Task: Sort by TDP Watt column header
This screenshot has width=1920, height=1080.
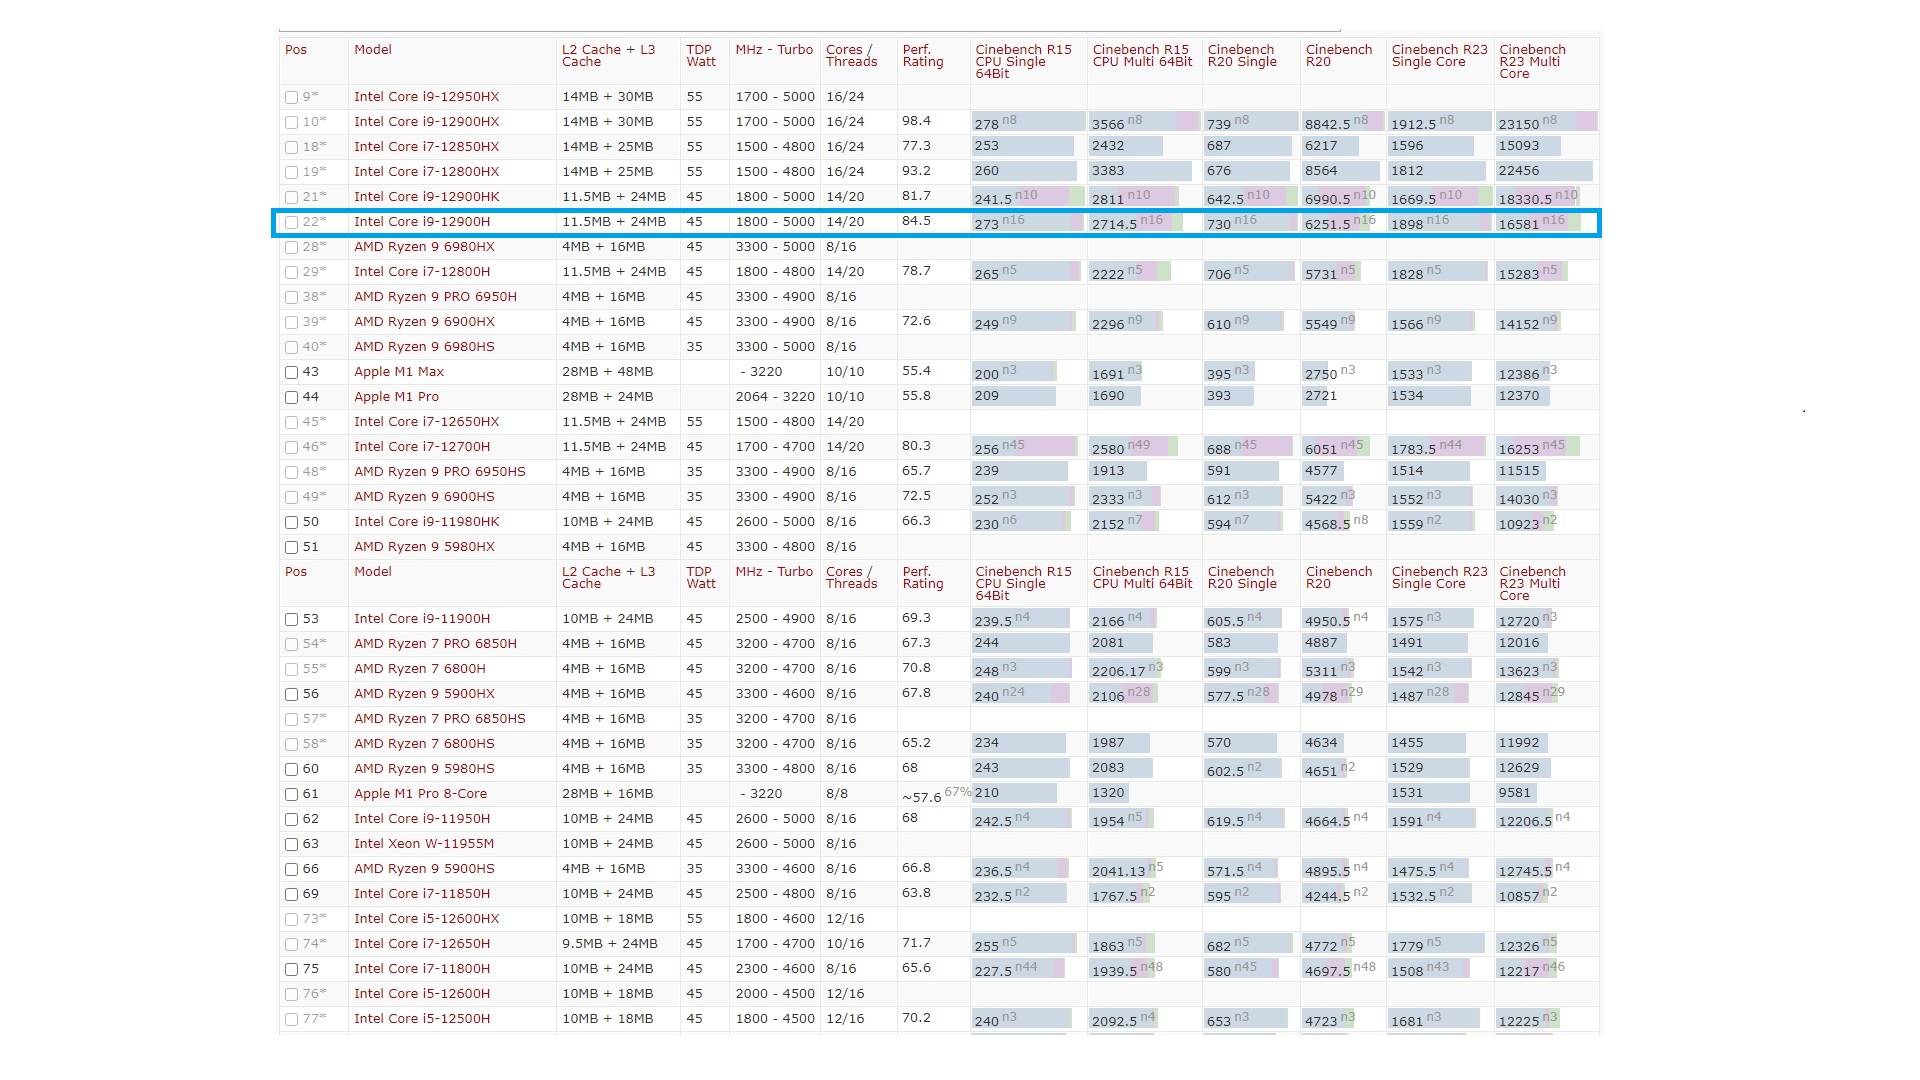Action: pos(700,56)
